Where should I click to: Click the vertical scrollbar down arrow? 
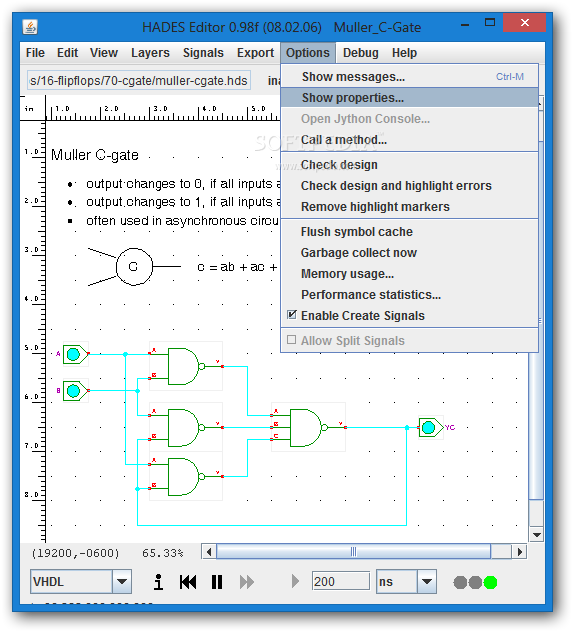tap(536, 535)
